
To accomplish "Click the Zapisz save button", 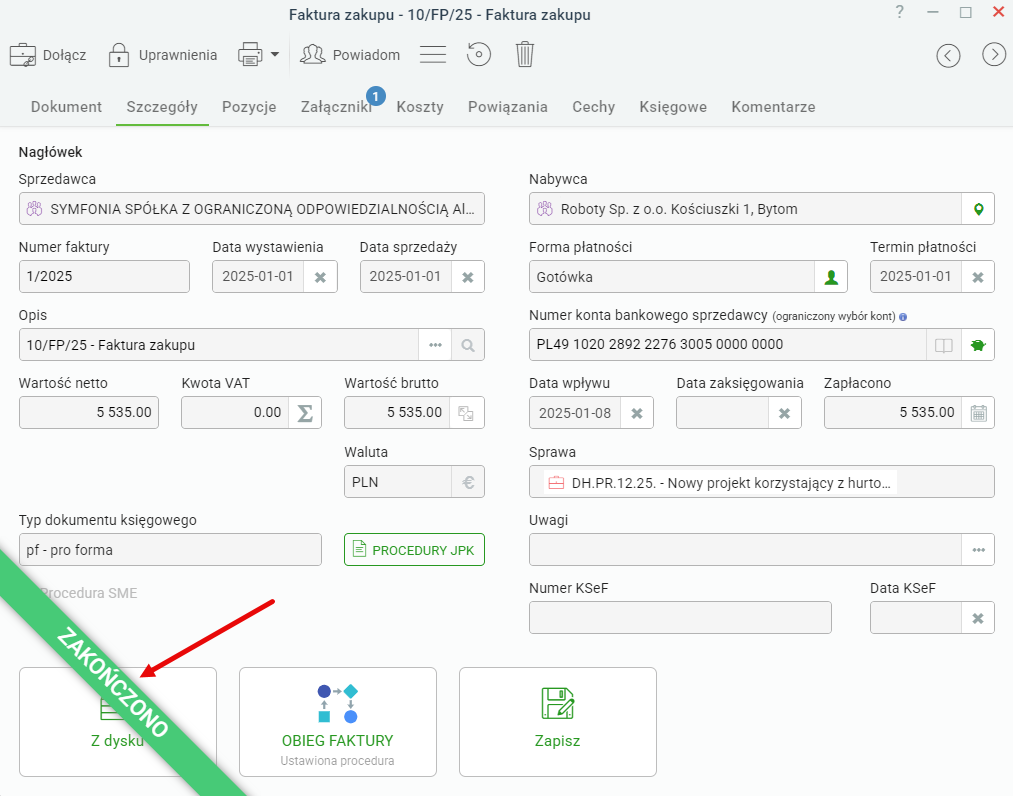I will 558,722.
